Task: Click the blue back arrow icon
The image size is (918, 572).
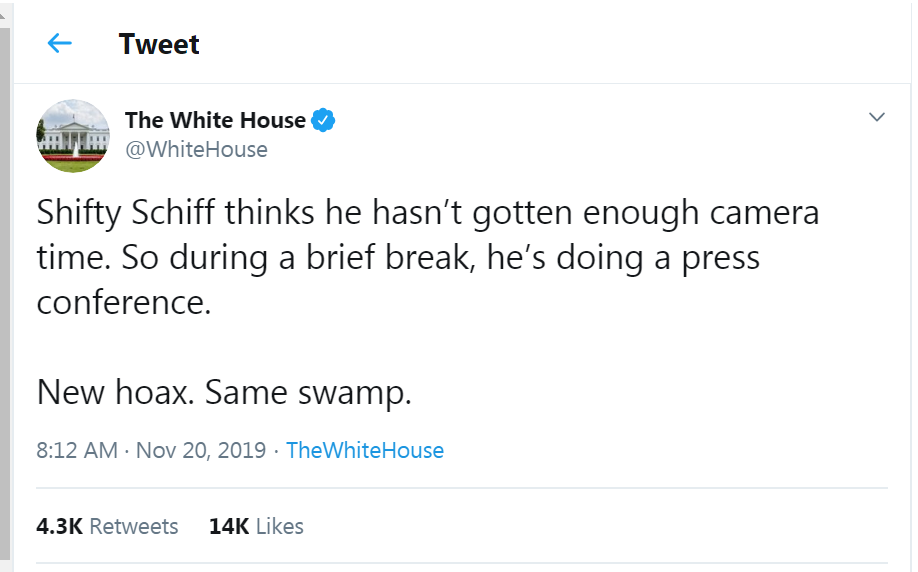Action: [60, 43]
